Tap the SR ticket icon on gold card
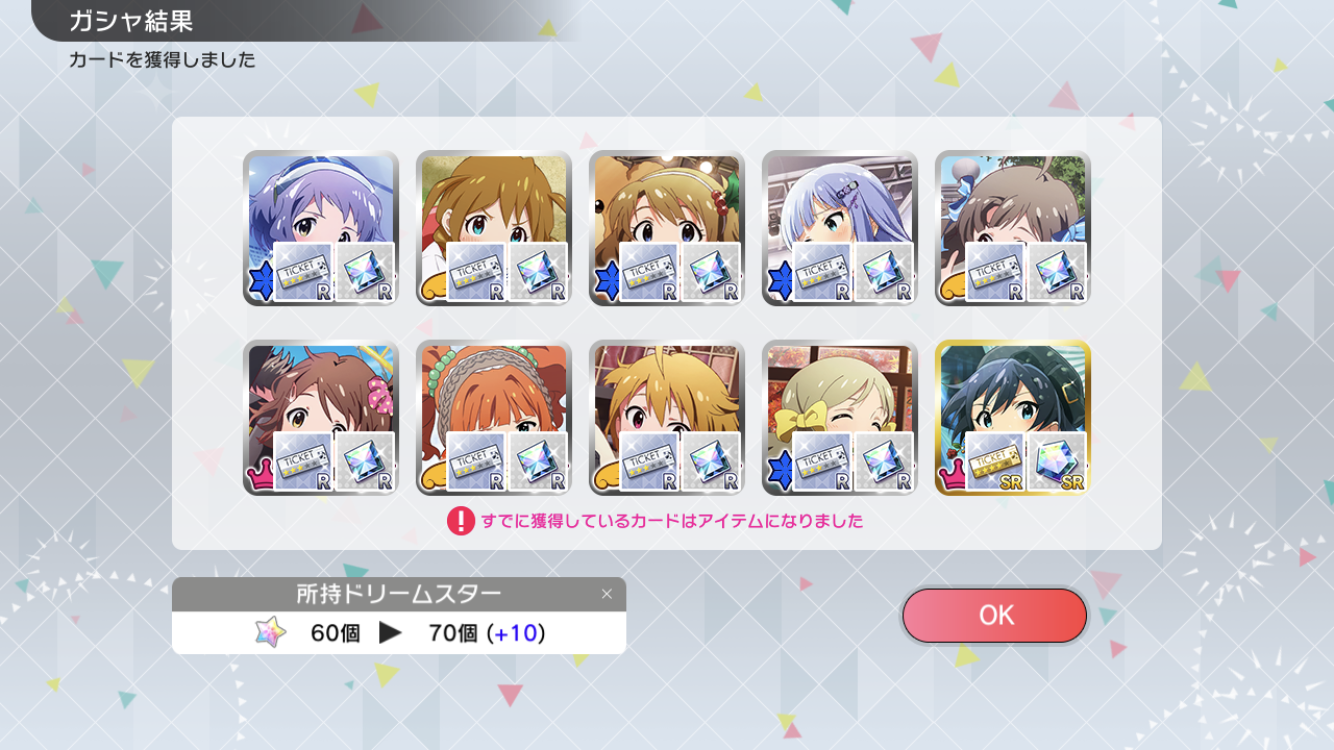The image size is (1334, 750). pos(995,462)
